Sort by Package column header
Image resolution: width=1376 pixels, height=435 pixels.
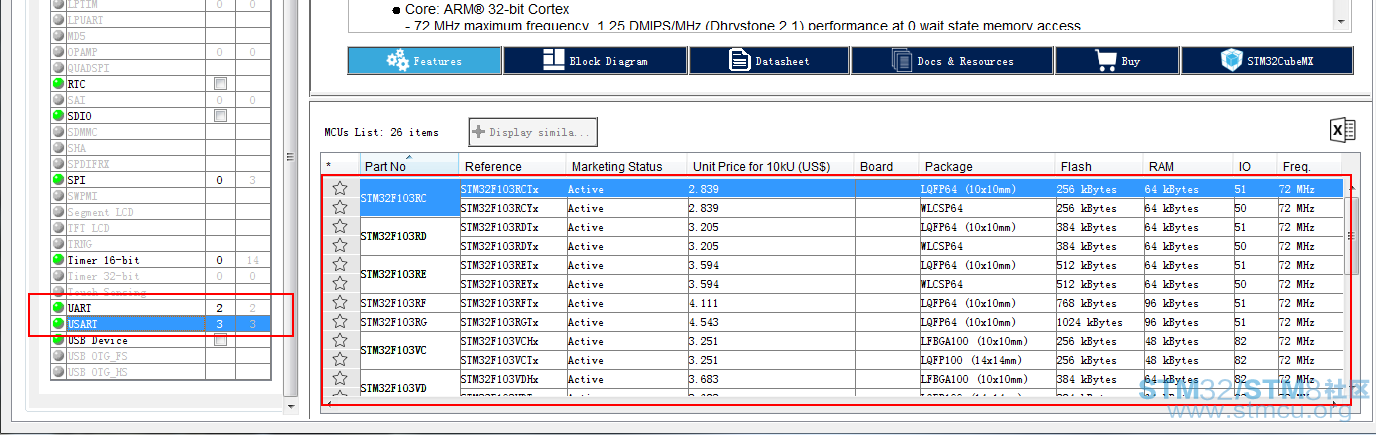[x=988, y=166]
